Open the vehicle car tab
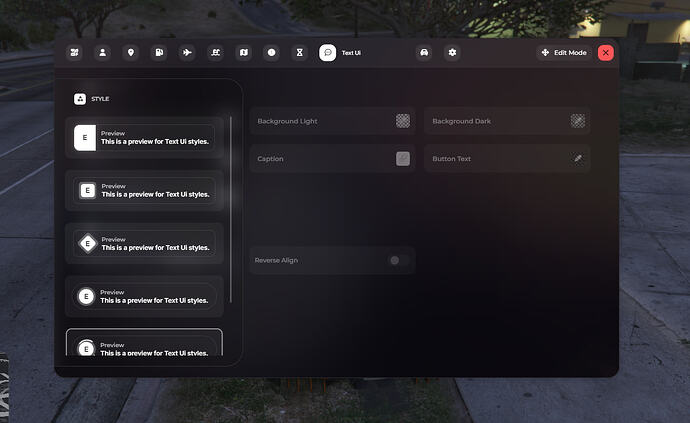690x423 pixels. point(424,52)
